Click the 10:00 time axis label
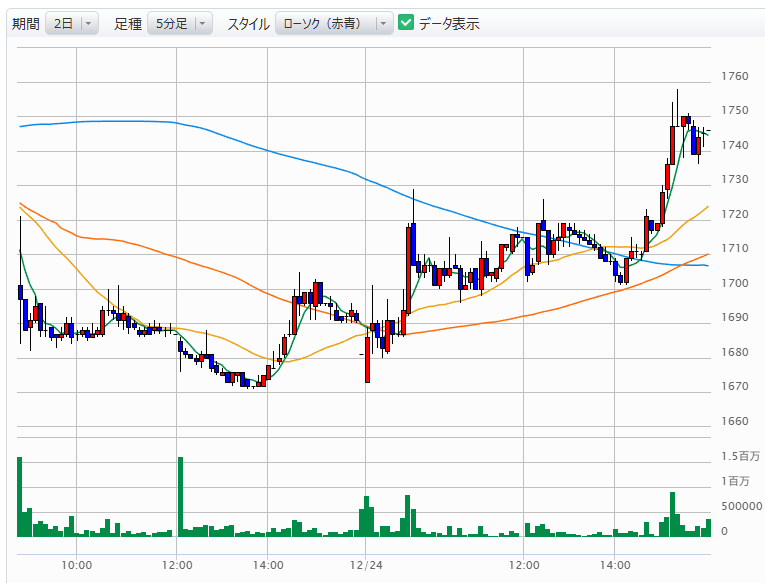 click(x=76, y=565)
